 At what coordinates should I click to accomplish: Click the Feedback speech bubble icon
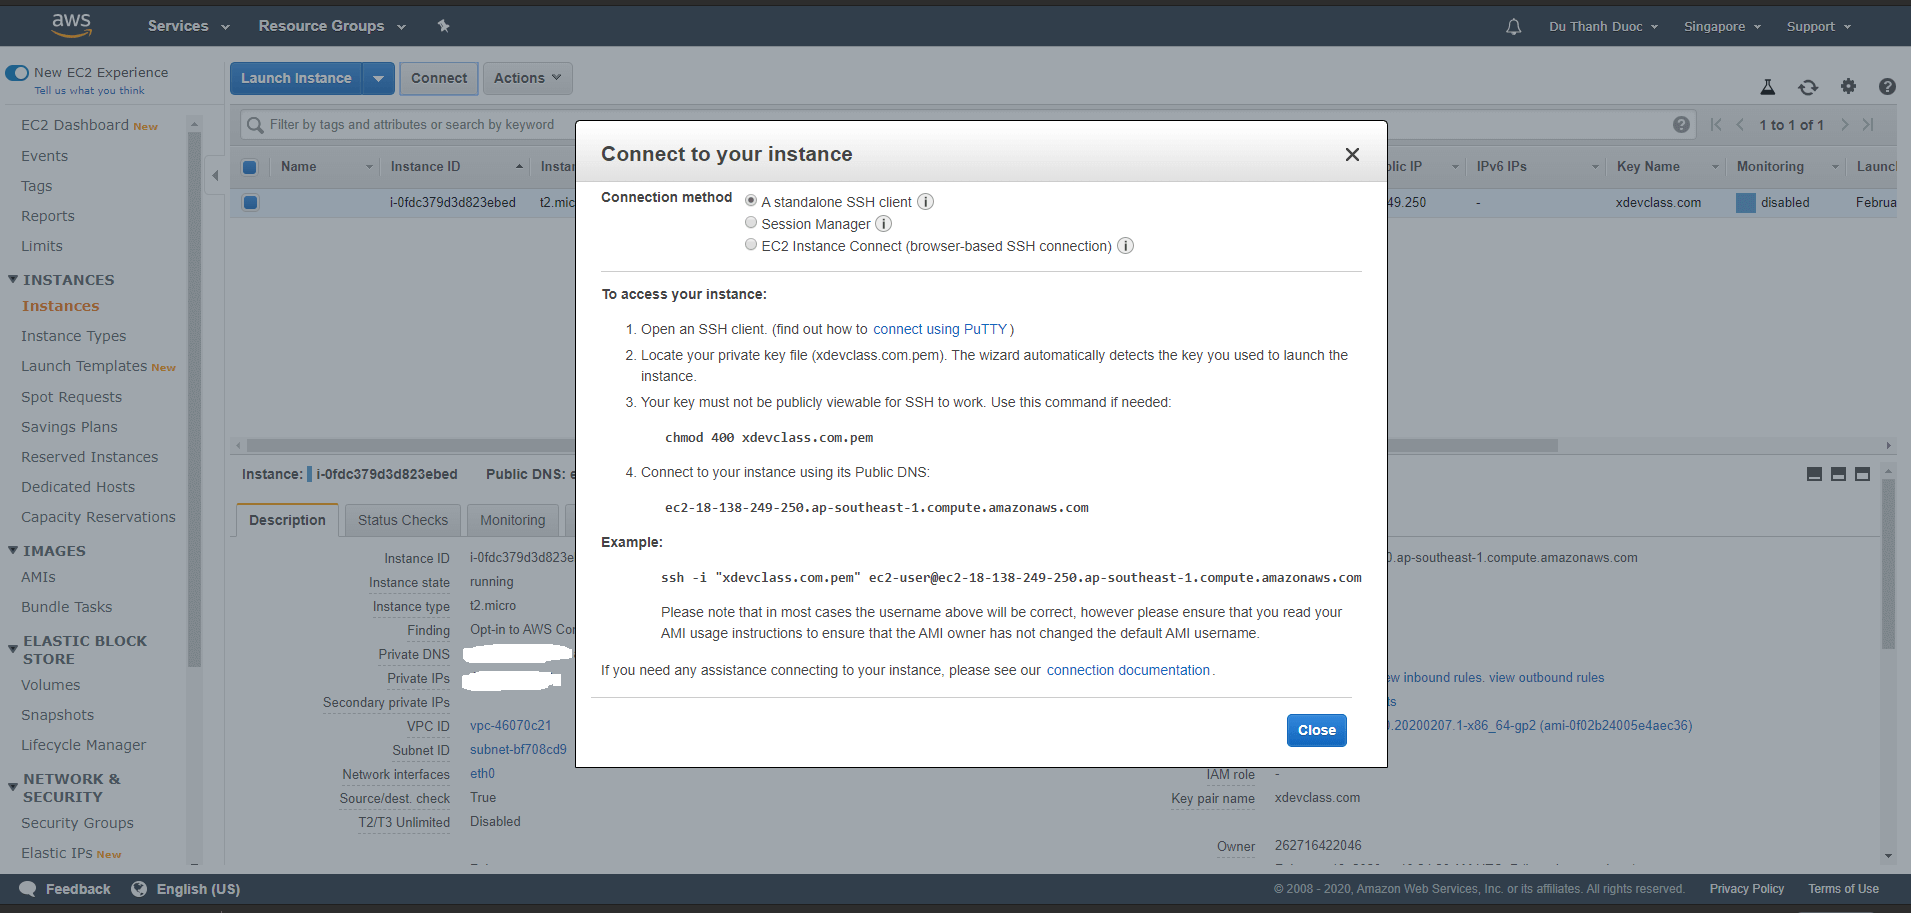27,889
